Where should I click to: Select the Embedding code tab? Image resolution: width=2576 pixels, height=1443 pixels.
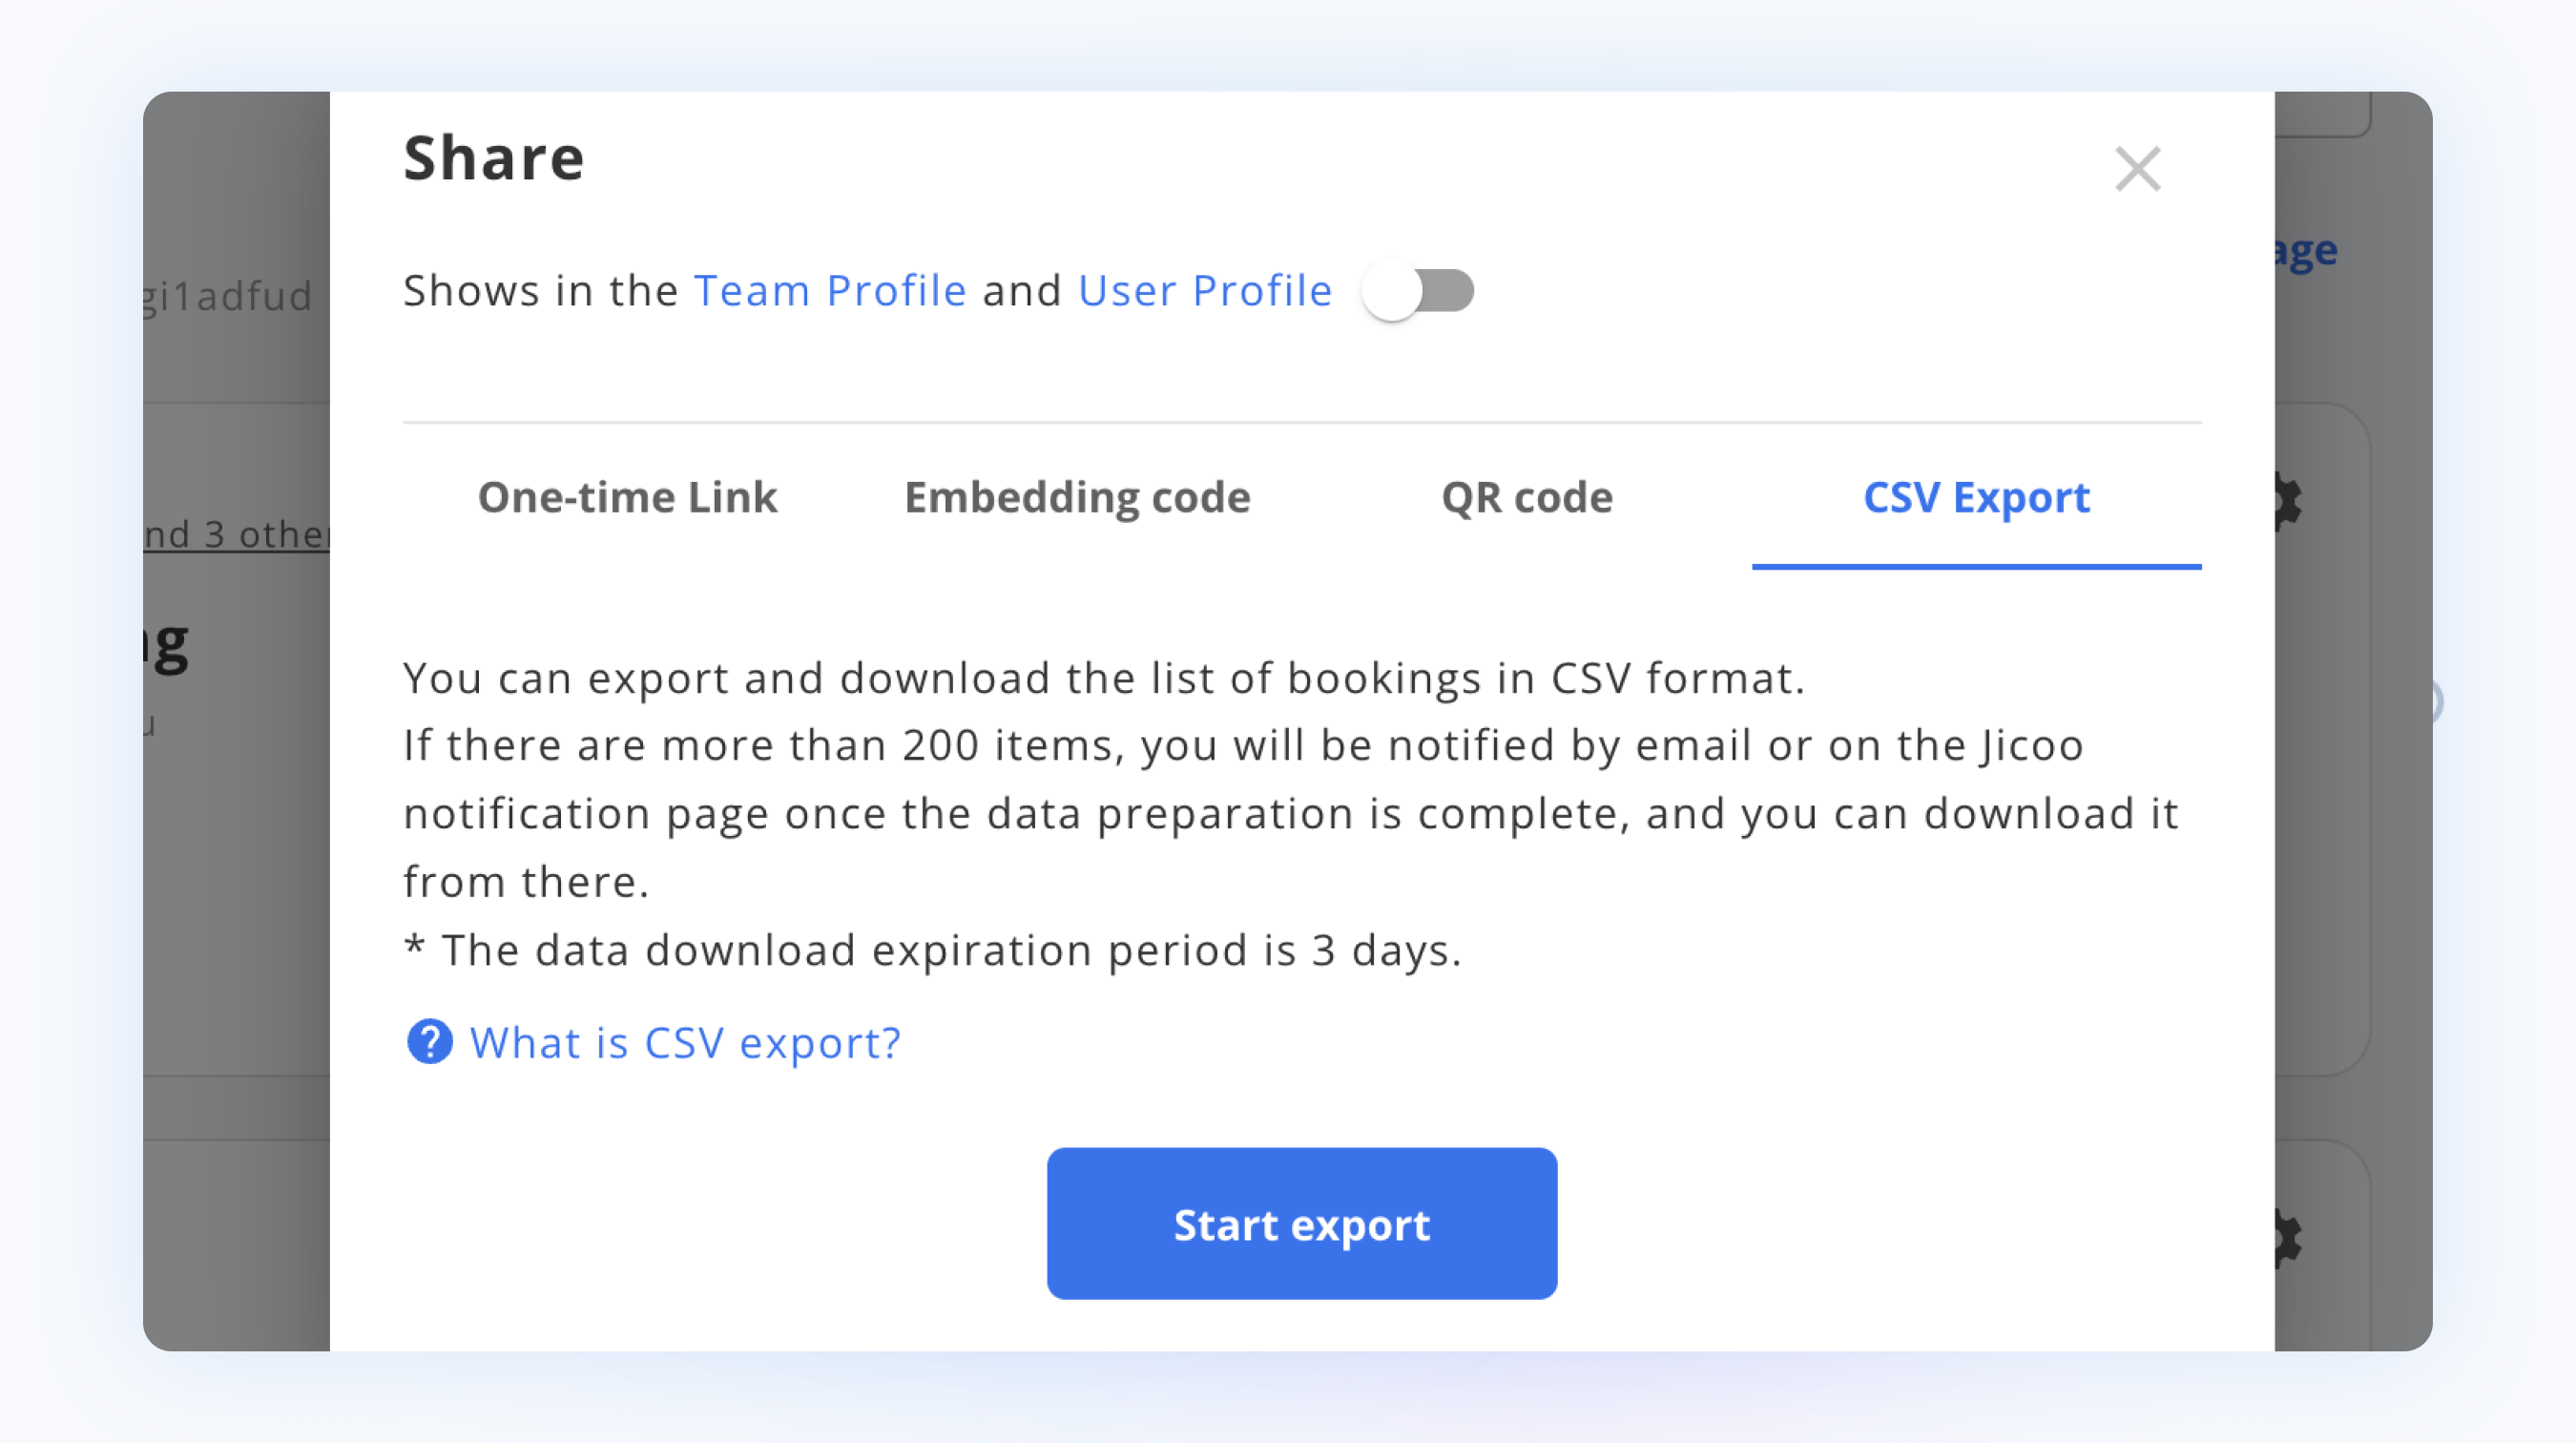click(1075, 497)
